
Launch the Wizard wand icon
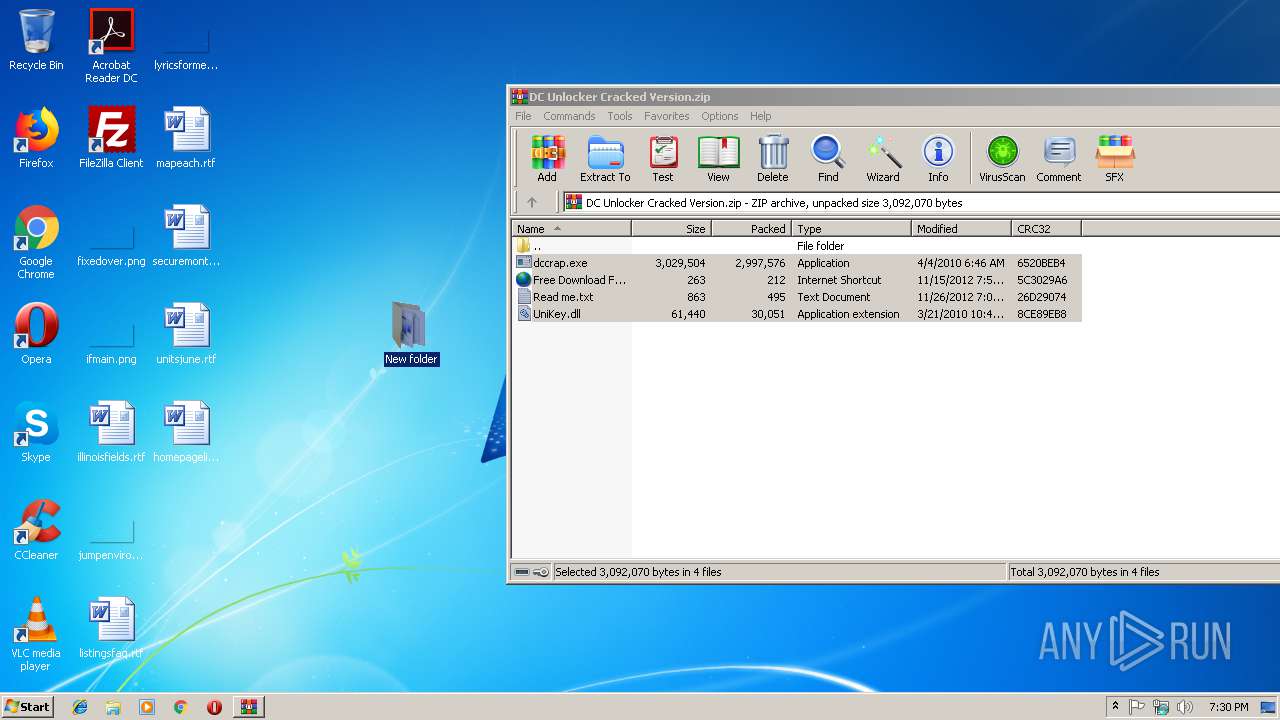click(883, 158)
